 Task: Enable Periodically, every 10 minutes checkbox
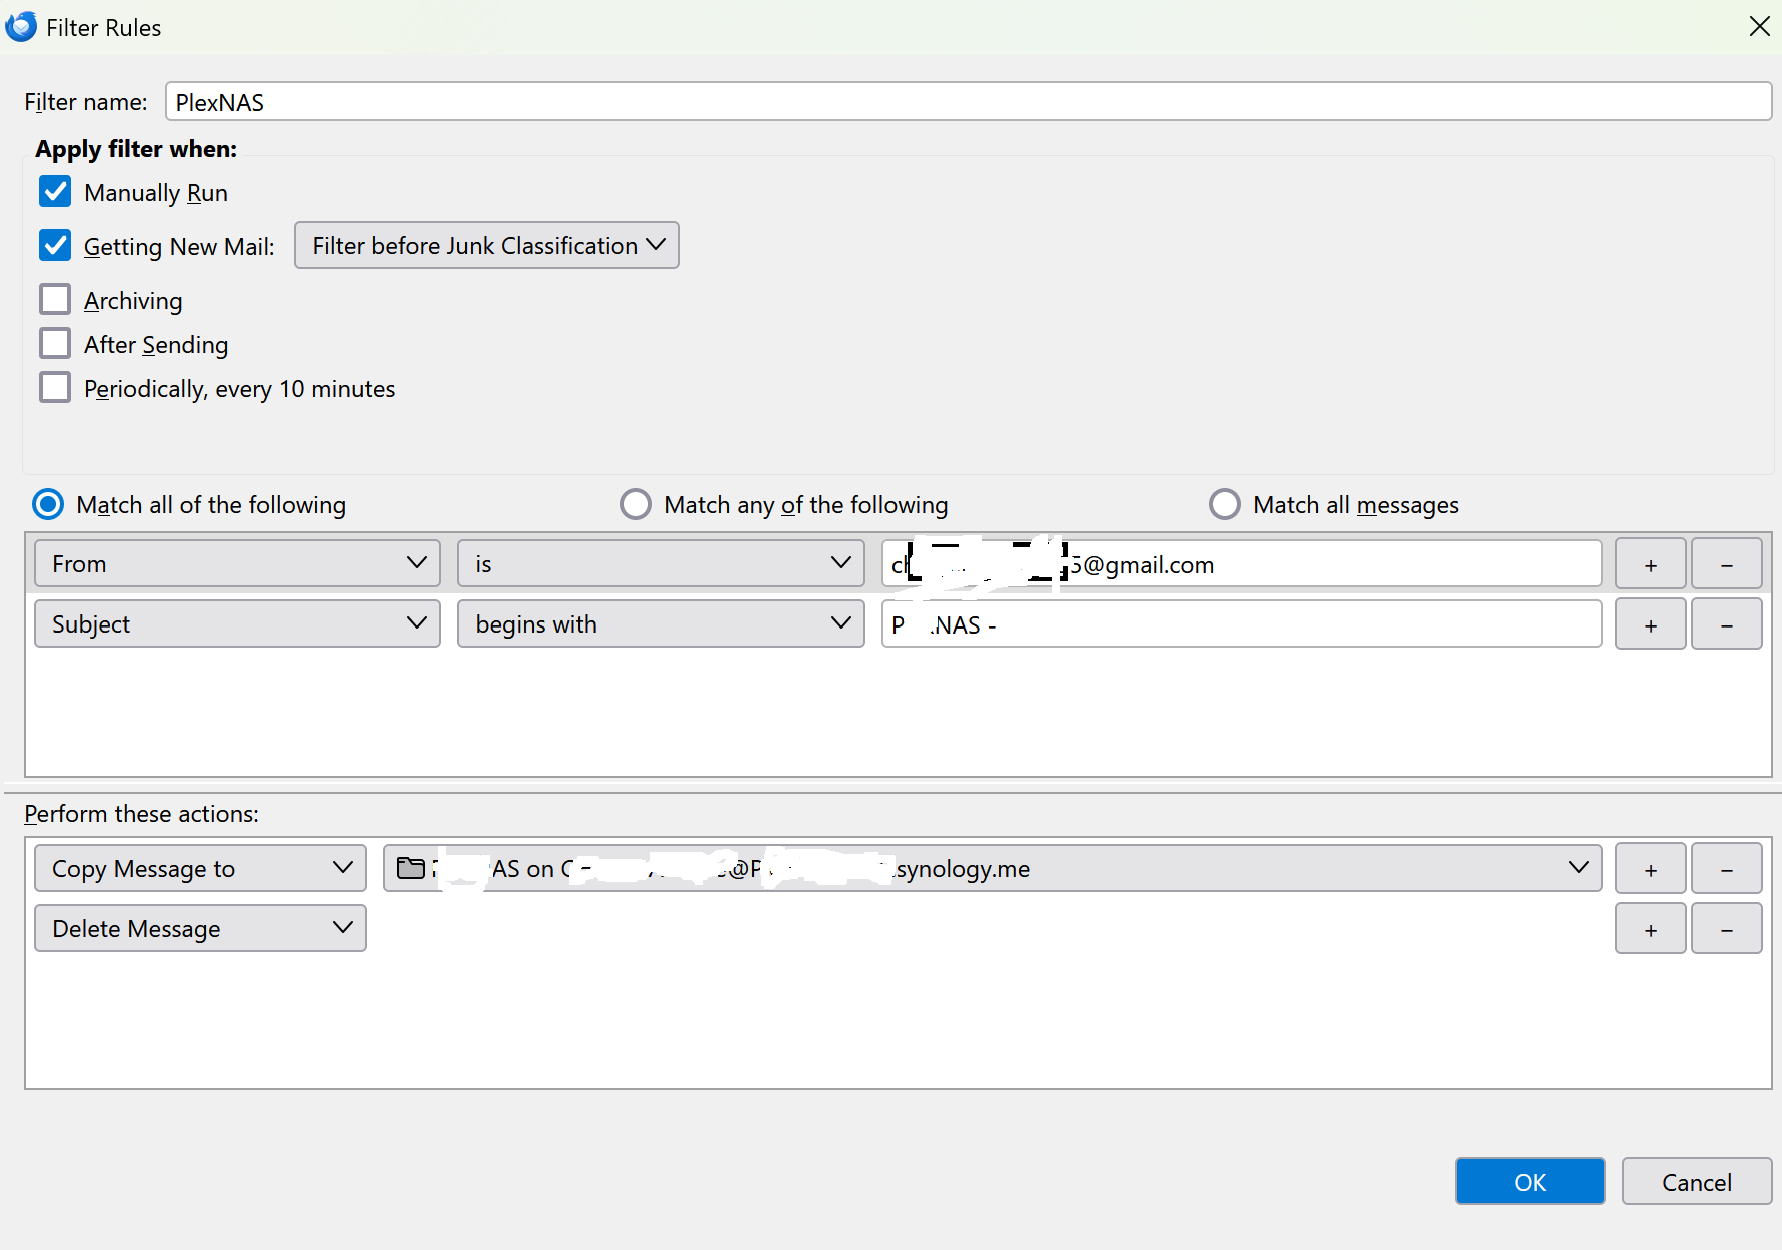click(x=55, y=387)
